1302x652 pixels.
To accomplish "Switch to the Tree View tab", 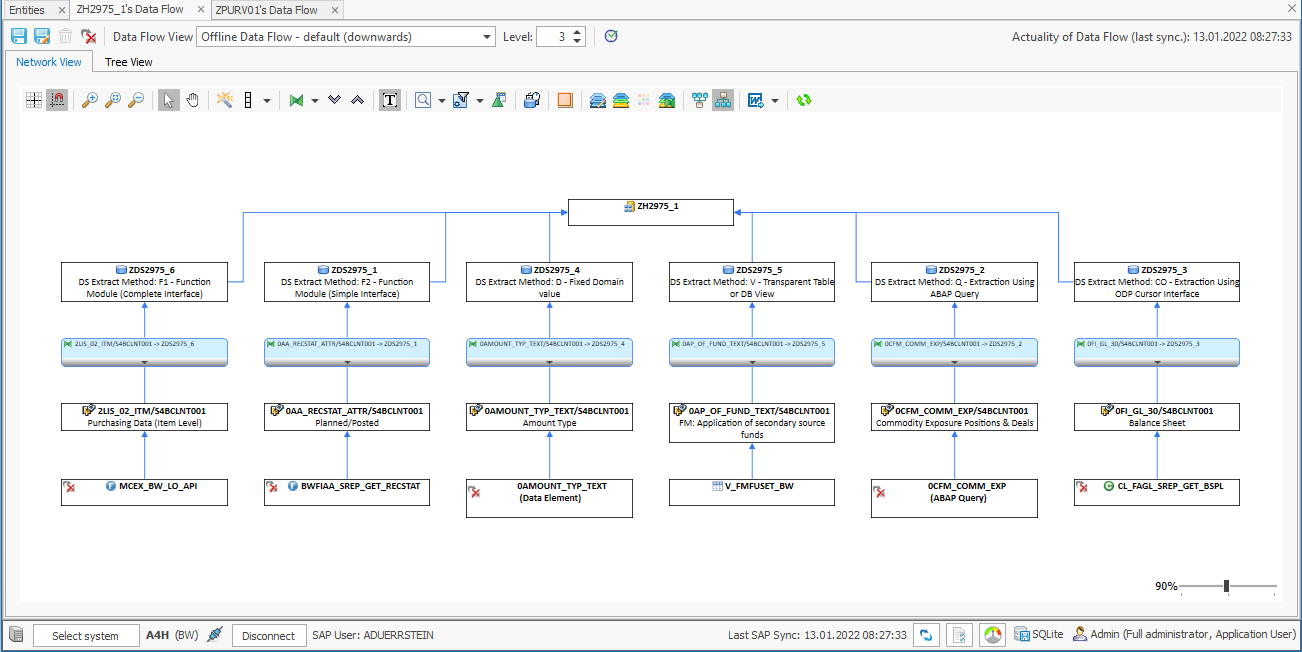I will pyautogui.click(x=128, y=61).
